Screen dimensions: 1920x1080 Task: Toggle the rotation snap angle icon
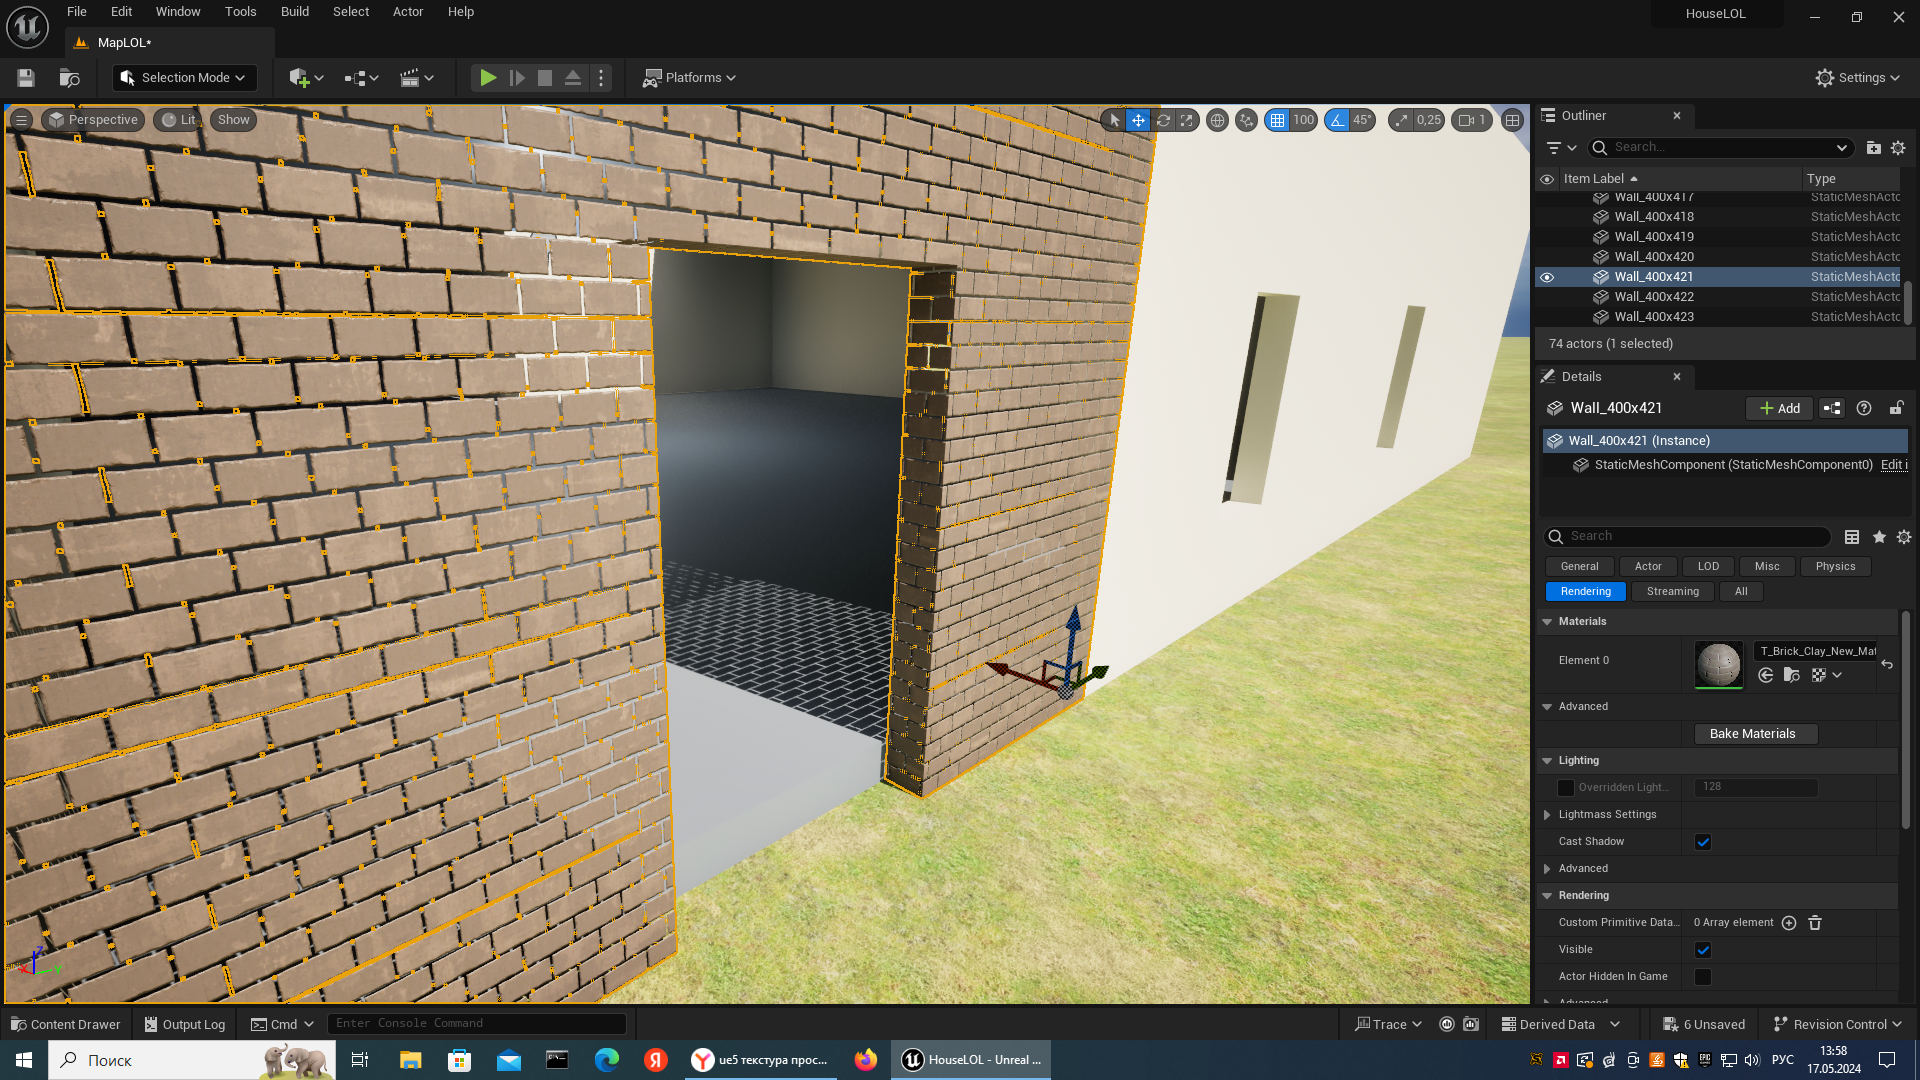point(1337,120)
